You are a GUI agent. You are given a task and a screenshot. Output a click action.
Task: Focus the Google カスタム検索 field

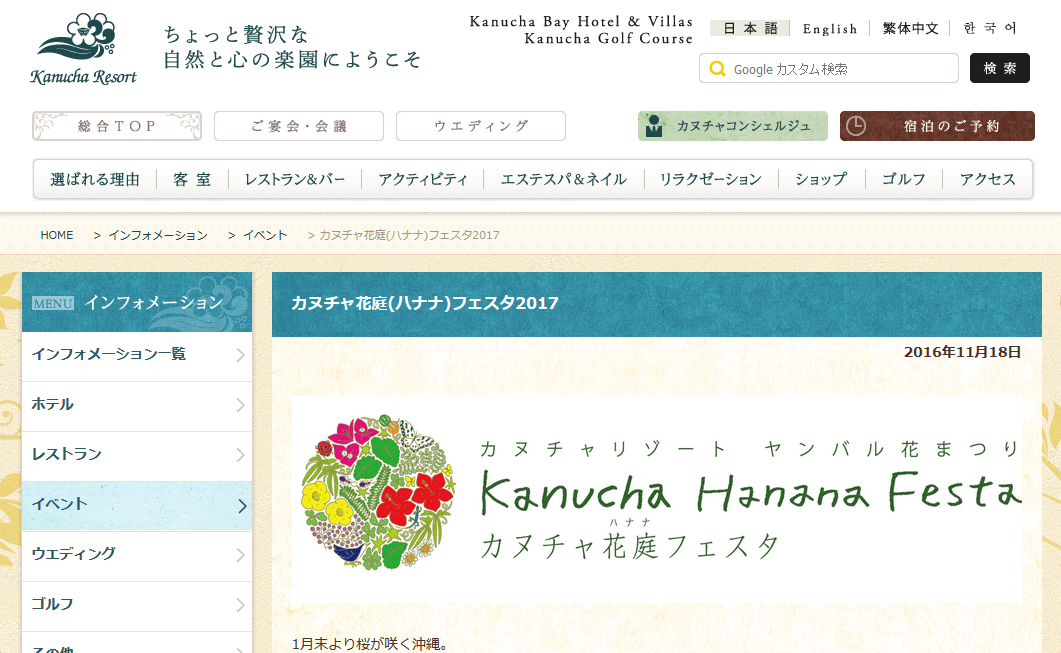point(829,68)
